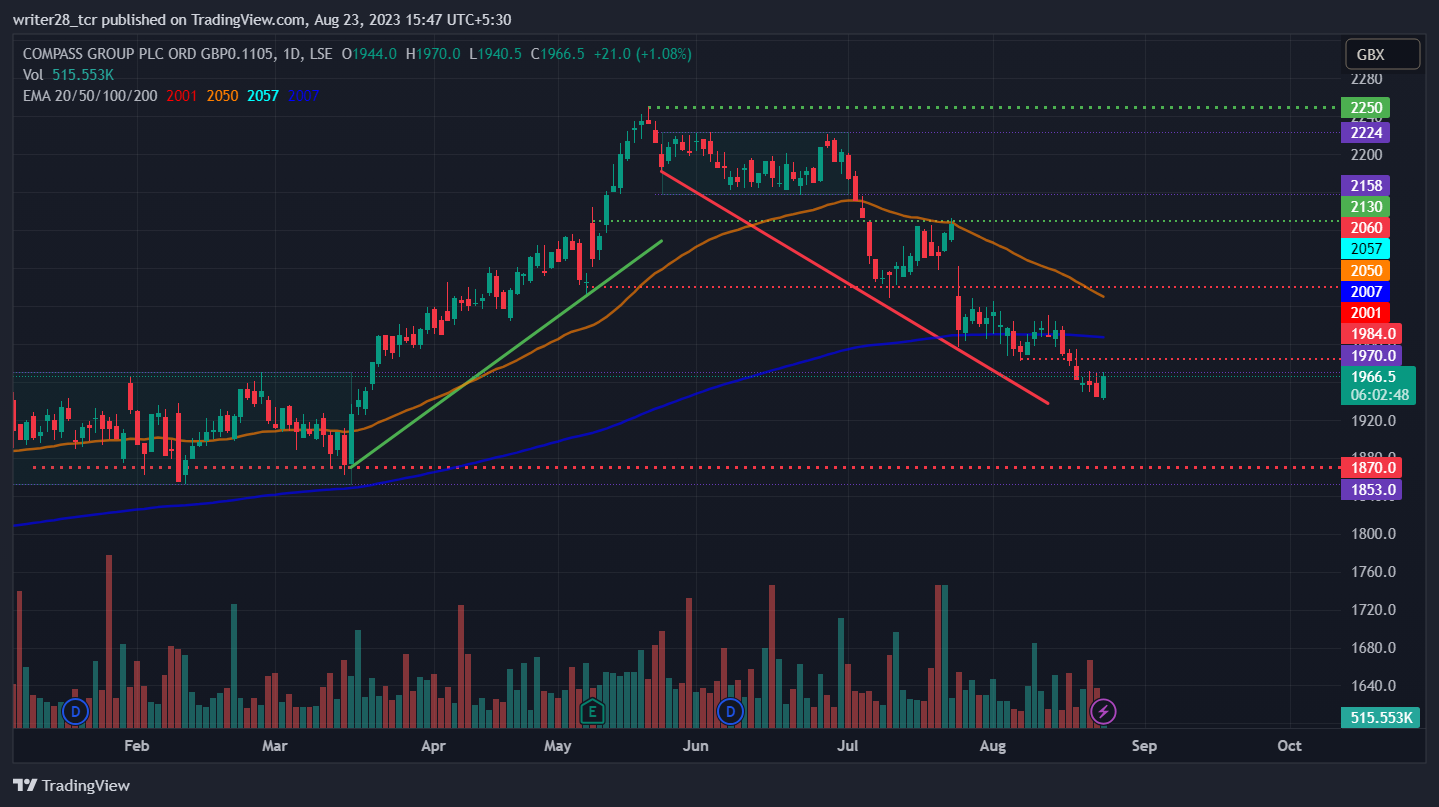Viewport: 1439px width, 807px height.
Task: Click the 1853.0 purple price label
Action: tap(1371, 489)
